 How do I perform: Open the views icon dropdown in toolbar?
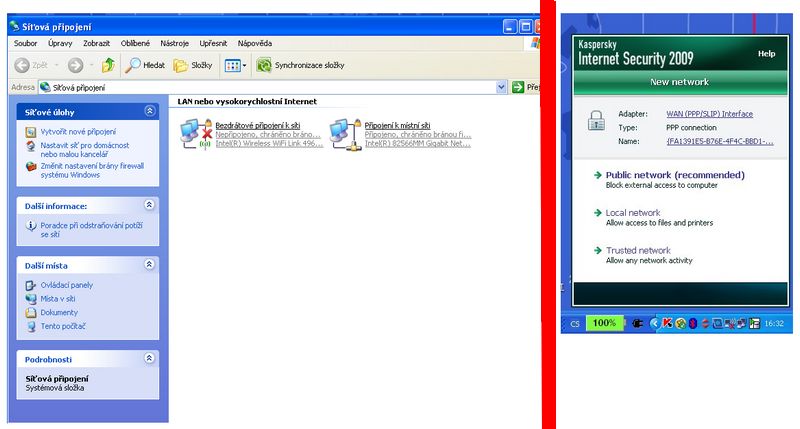(235, 65)
